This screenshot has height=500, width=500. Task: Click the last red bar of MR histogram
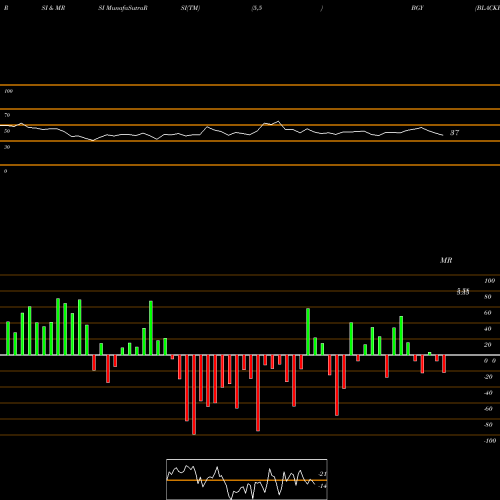coord(444,364)
